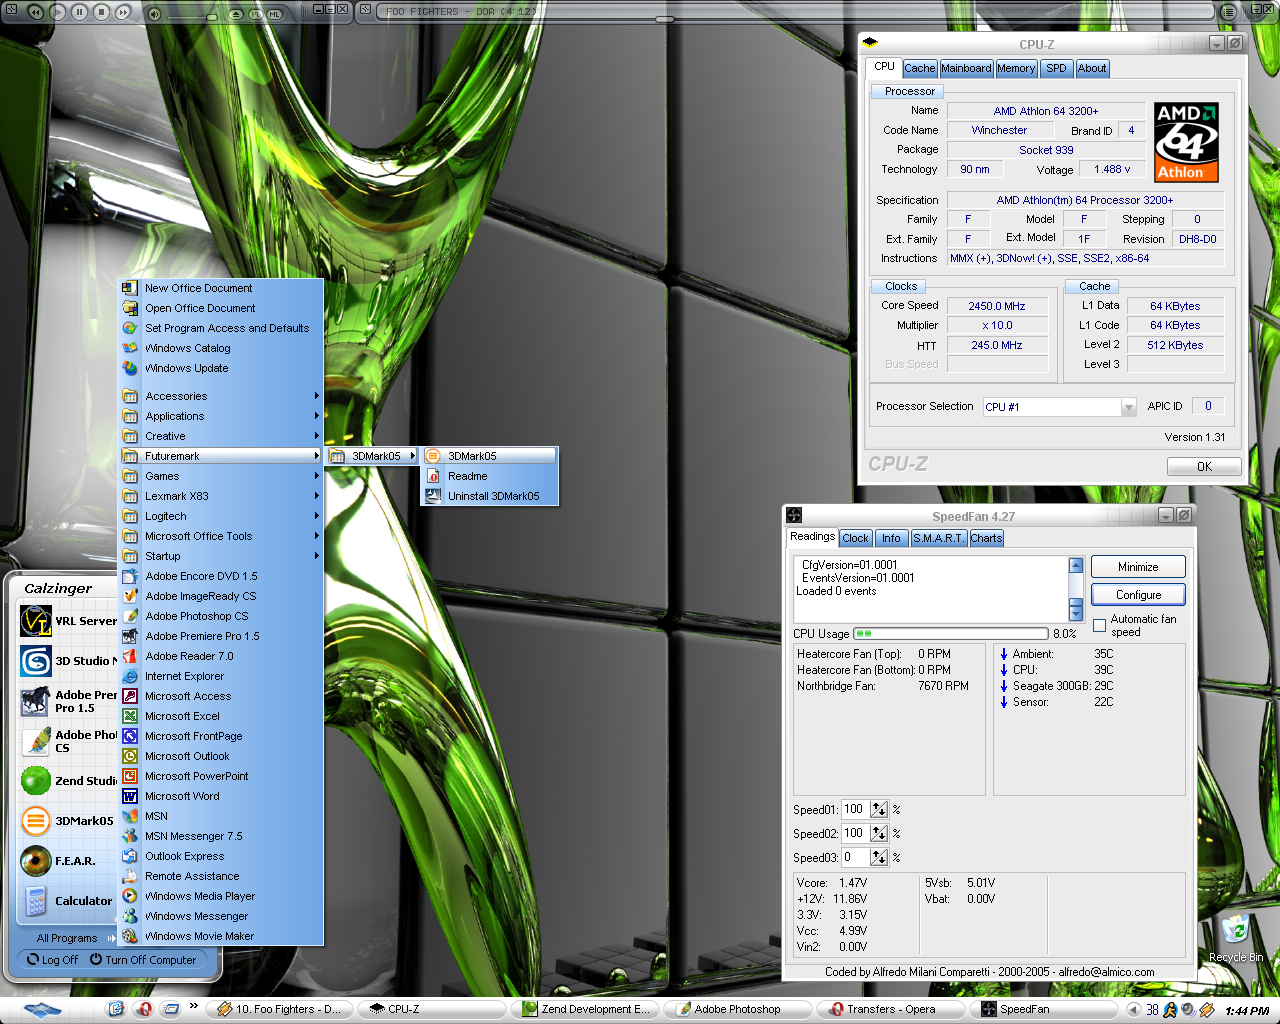Click the Foo Fighters song seek bar
This screenshot has height=1024, width=1280.
point(795,19)
